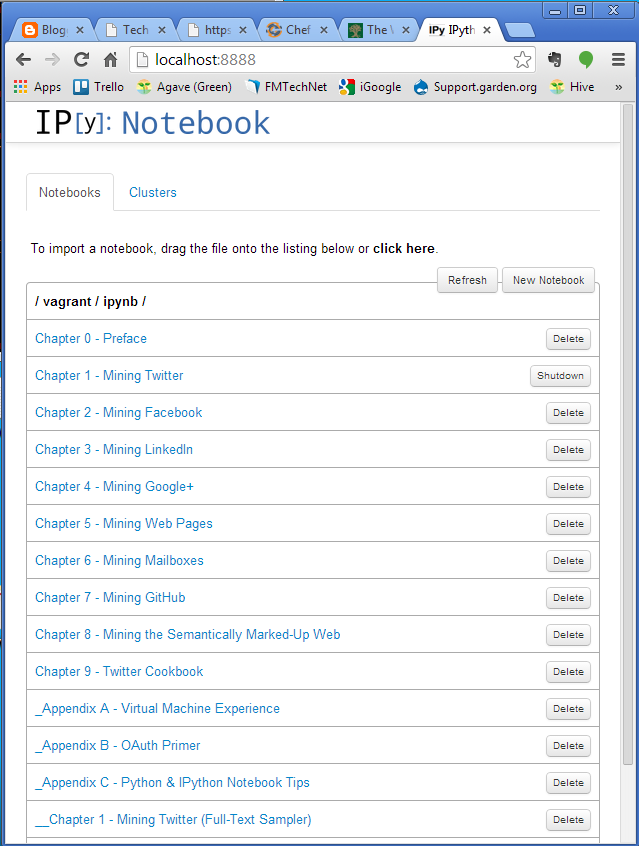Switch to the Blogger browser tab
The image size is (639, 846).
52,30
